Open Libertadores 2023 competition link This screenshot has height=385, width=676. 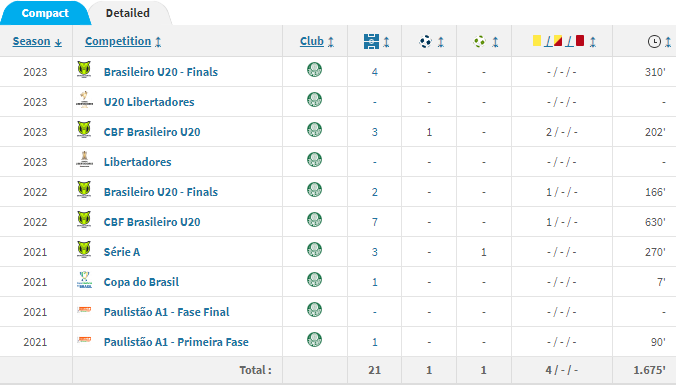[x=137, y=162]
